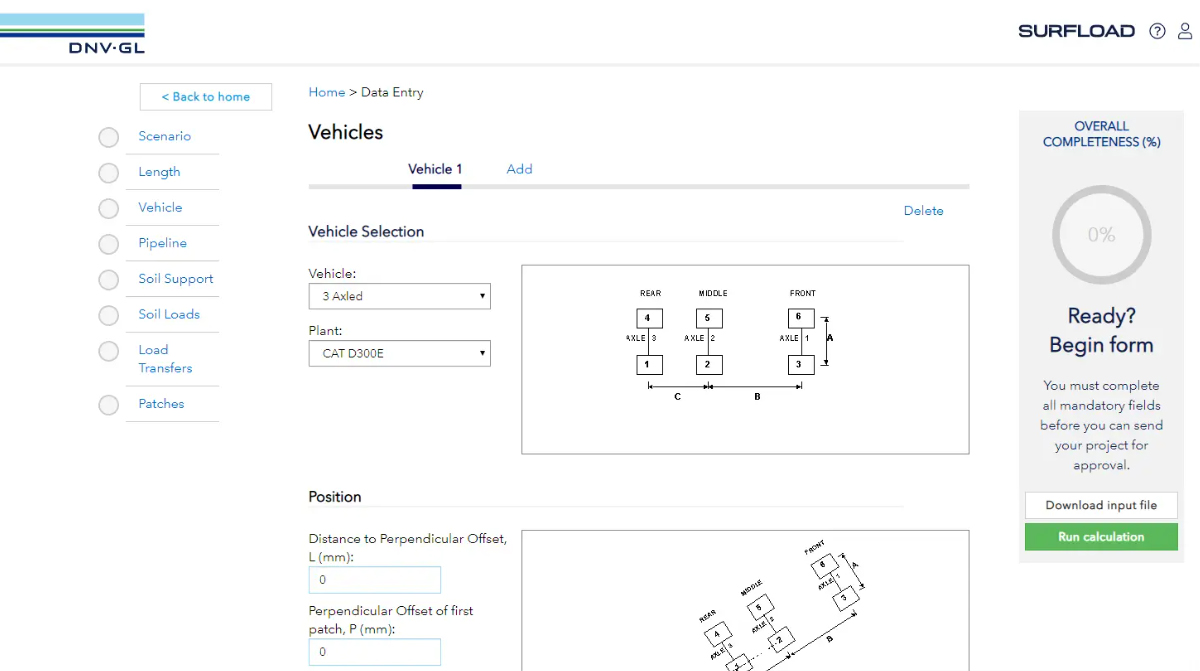Image resolution: width=1200 pixels, height=671 pixels.
Task: Switch to the Vehicle 1 tab
Action: click(x=435, y=169)
